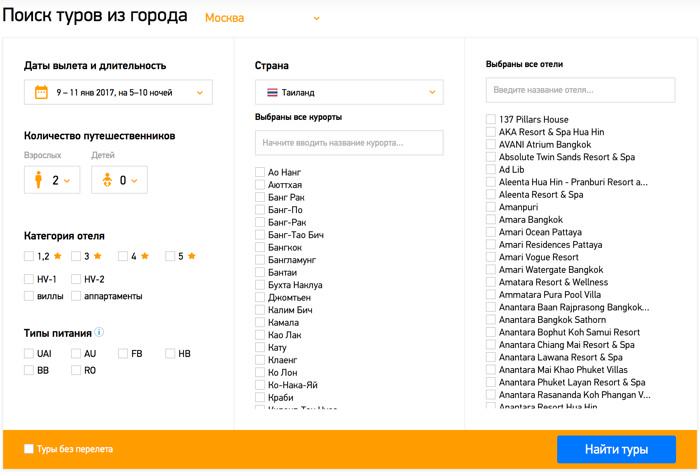Select Amari Watergate Bangkok hotel

(x=491, y=269)
